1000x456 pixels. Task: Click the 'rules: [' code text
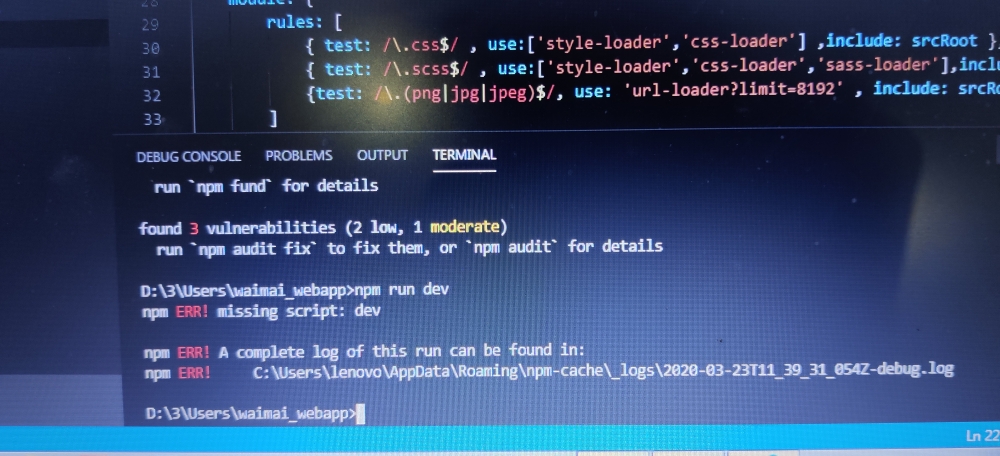click(x=304, y=24)
